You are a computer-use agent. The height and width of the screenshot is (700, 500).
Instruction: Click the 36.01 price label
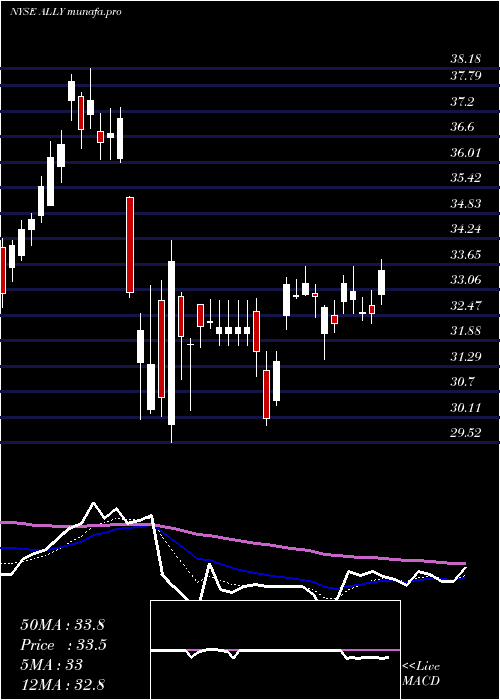tap(465, 153)
